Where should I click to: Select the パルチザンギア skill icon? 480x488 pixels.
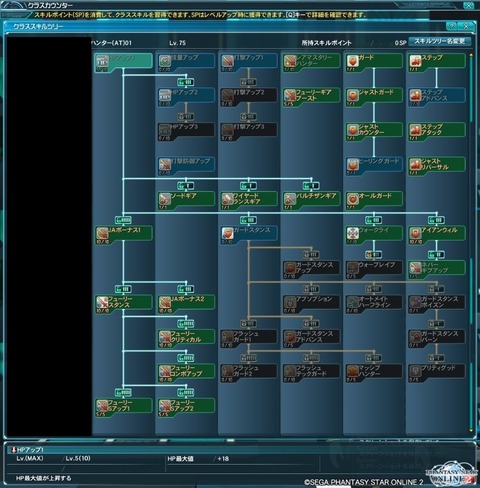pos(290,200)
